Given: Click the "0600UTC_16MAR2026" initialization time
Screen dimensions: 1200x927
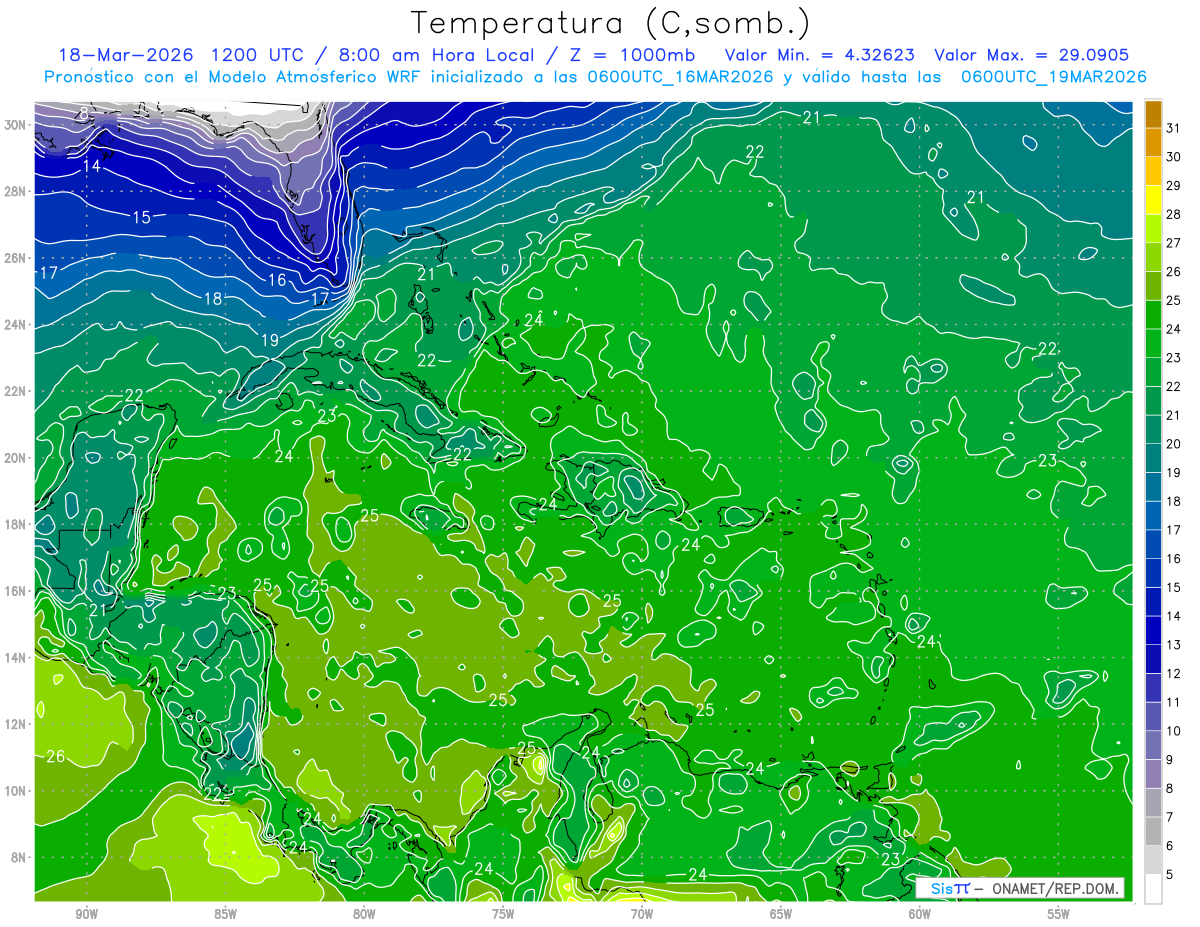Looking at the screenshot, I should coord(678,76).
